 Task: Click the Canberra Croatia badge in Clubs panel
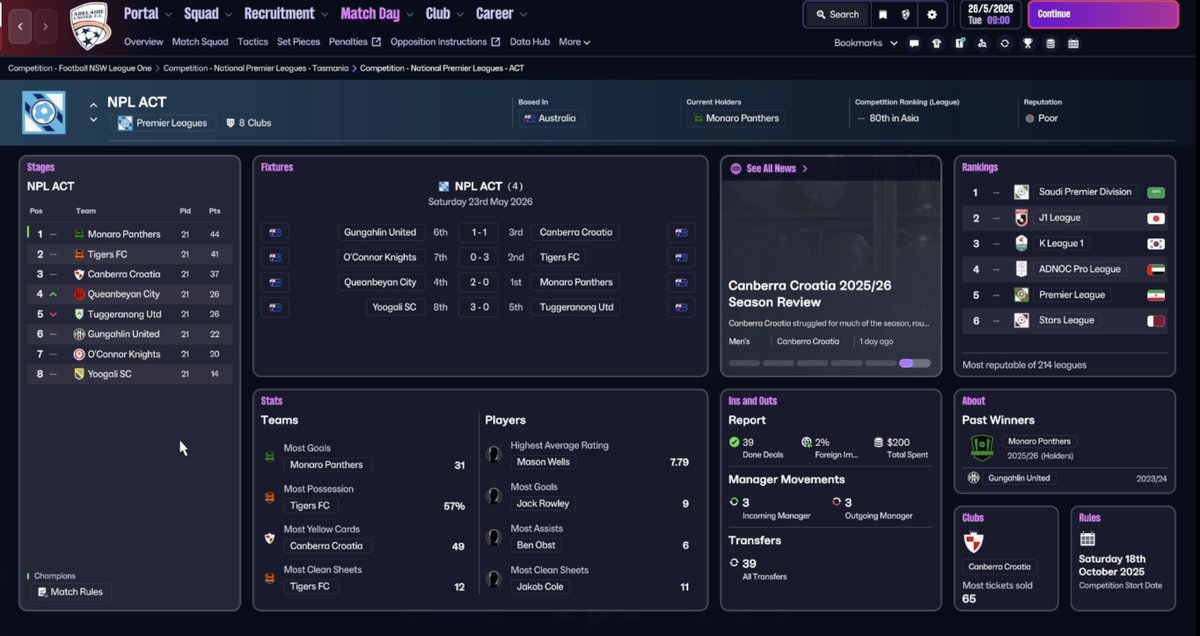[x=975, y=543]
